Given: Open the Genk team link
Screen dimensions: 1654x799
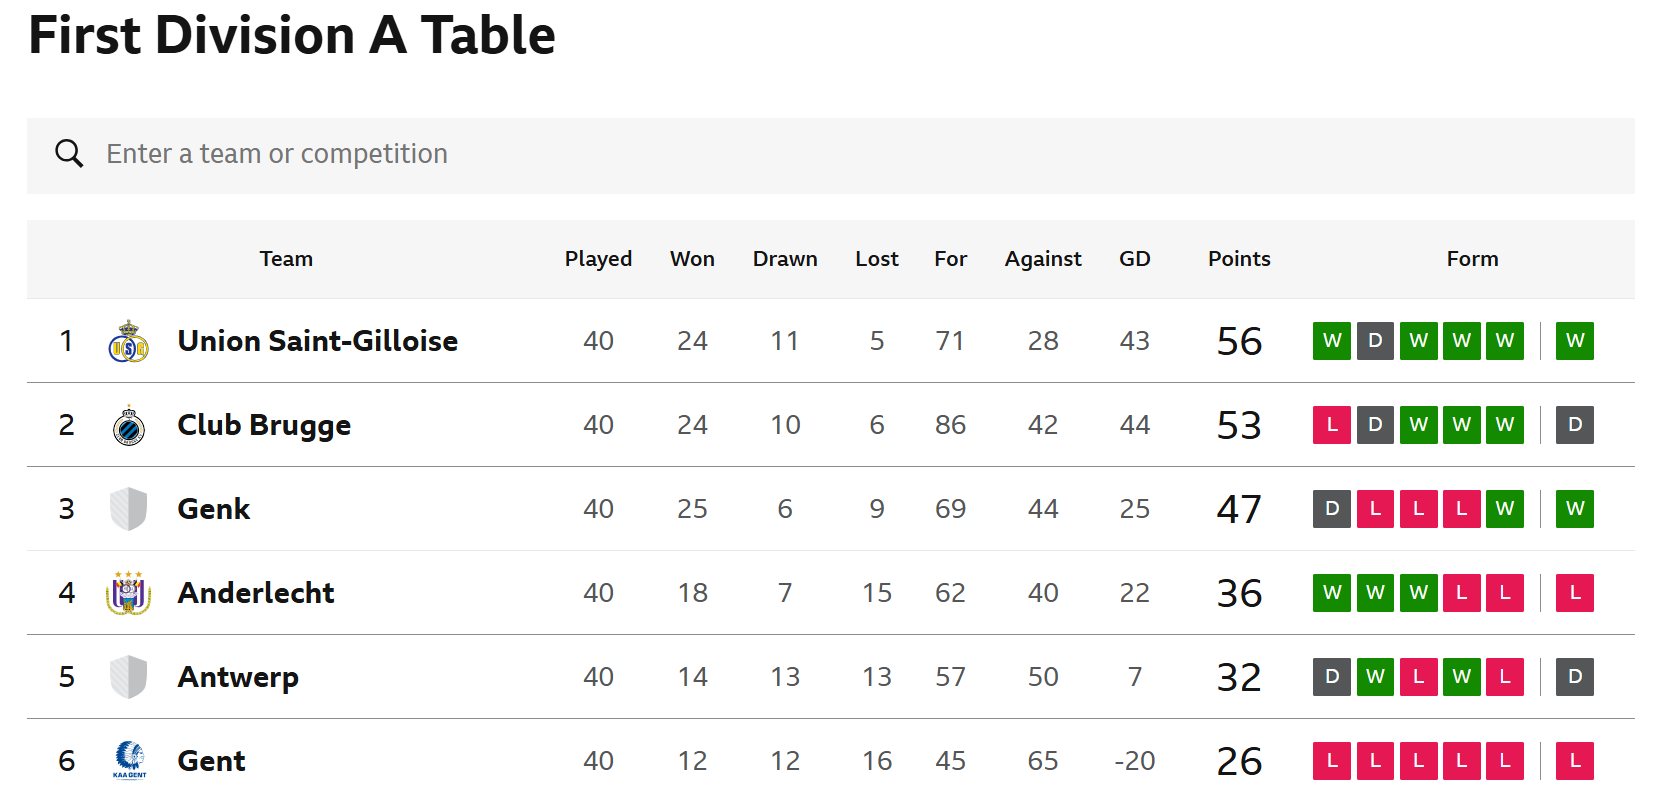Looking at the screenshot, I should 214,509.
